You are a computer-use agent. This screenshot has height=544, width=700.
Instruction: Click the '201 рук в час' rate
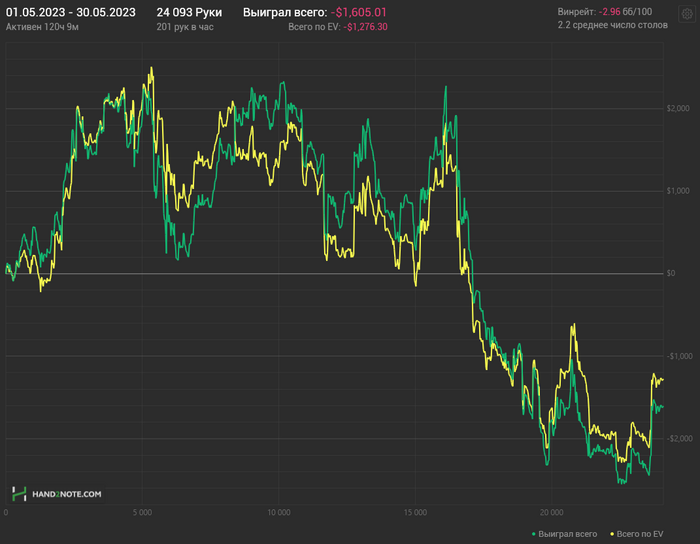[x=185, y=27]
